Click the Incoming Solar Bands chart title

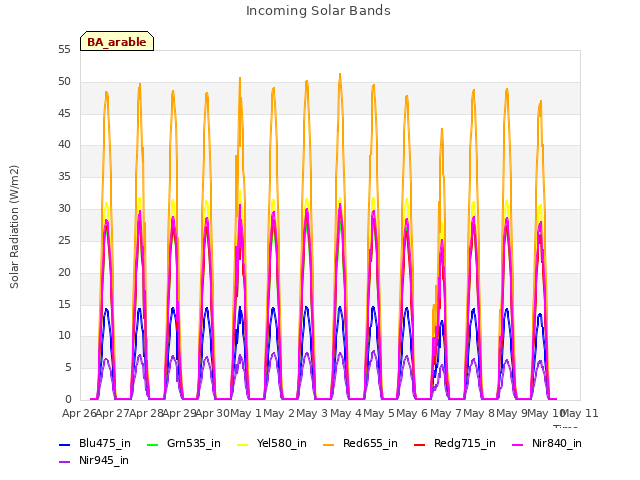coord(318,11)
